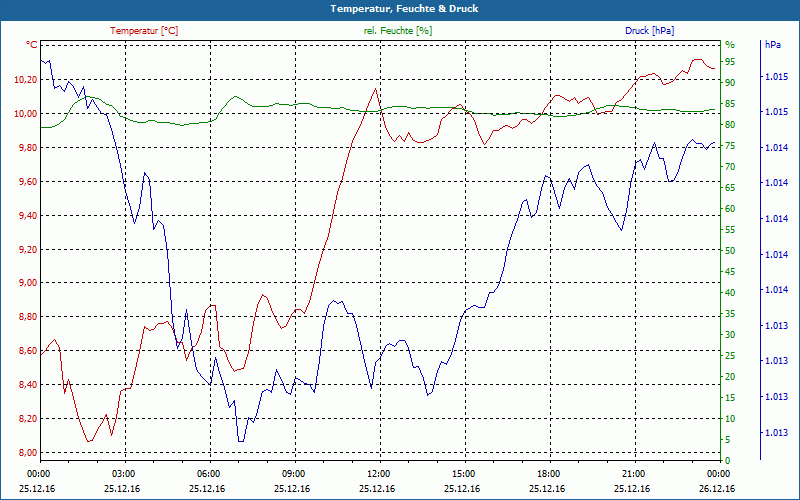Screen dimensions: 800x500
Task: Click the '10,20' temperature axis value
Action: click(x=28, y=80)
